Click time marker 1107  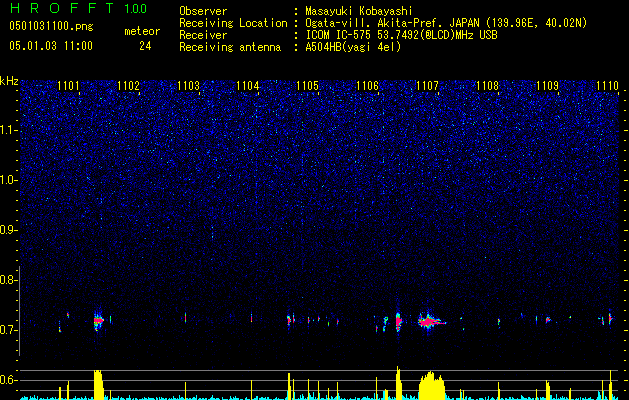(427, 86)
